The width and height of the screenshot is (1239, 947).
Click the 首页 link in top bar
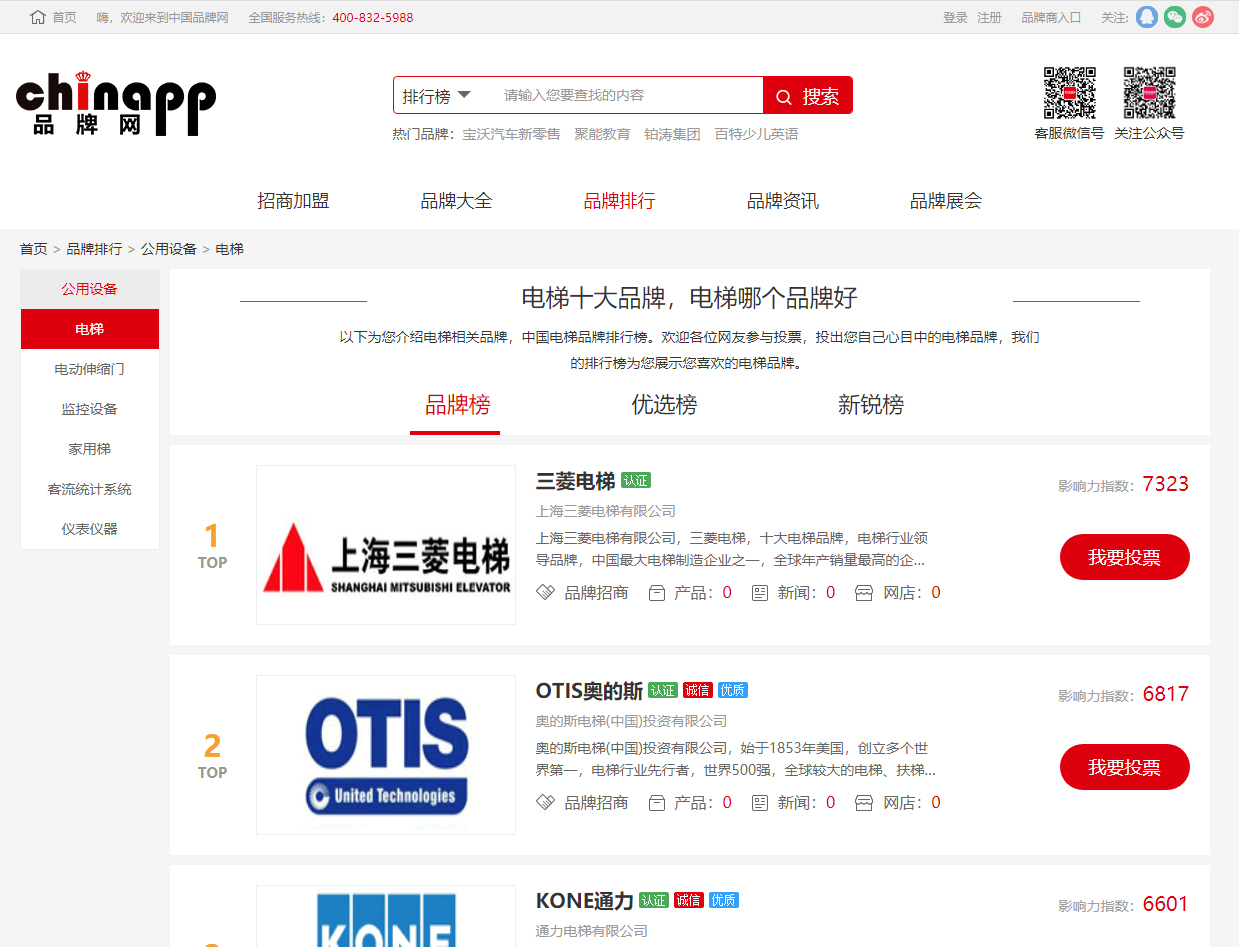[x=64, y=18]
